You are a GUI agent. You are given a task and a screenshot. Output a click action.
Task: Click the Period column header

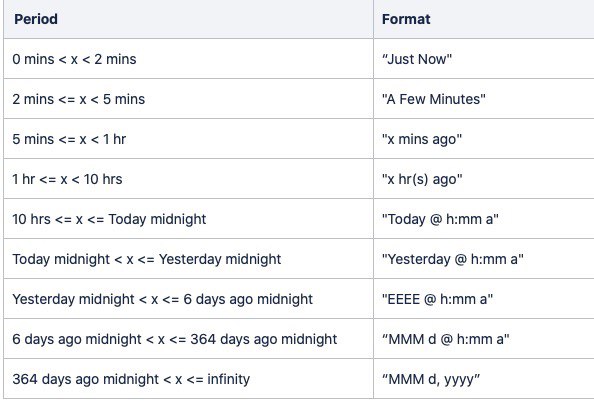[x=188, y=19]
